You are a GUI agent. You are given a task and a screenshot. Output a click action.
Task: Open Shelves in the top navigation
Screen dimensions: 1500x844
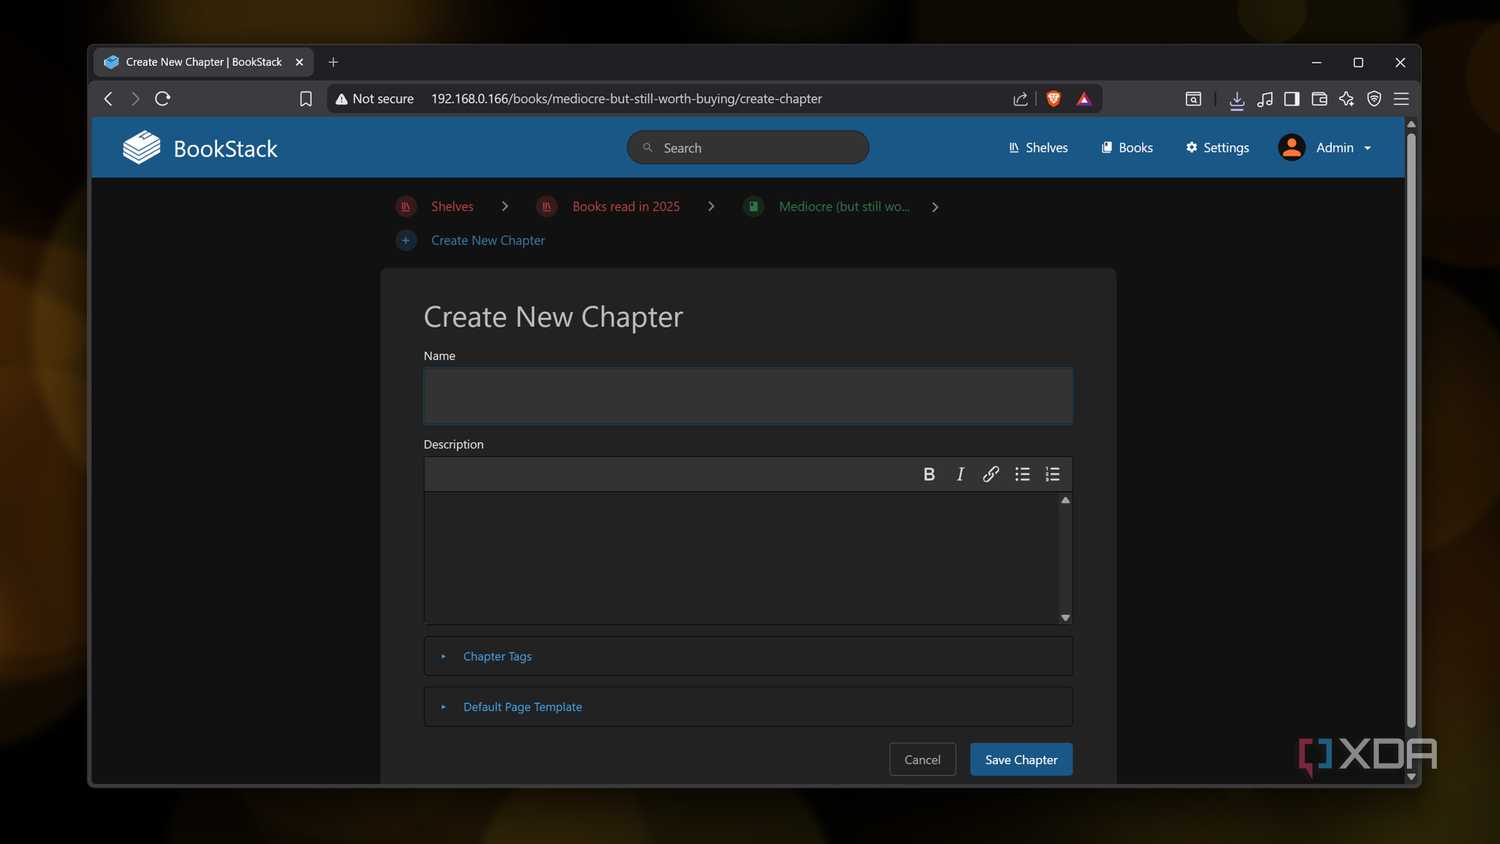(x=1038, y=148)
